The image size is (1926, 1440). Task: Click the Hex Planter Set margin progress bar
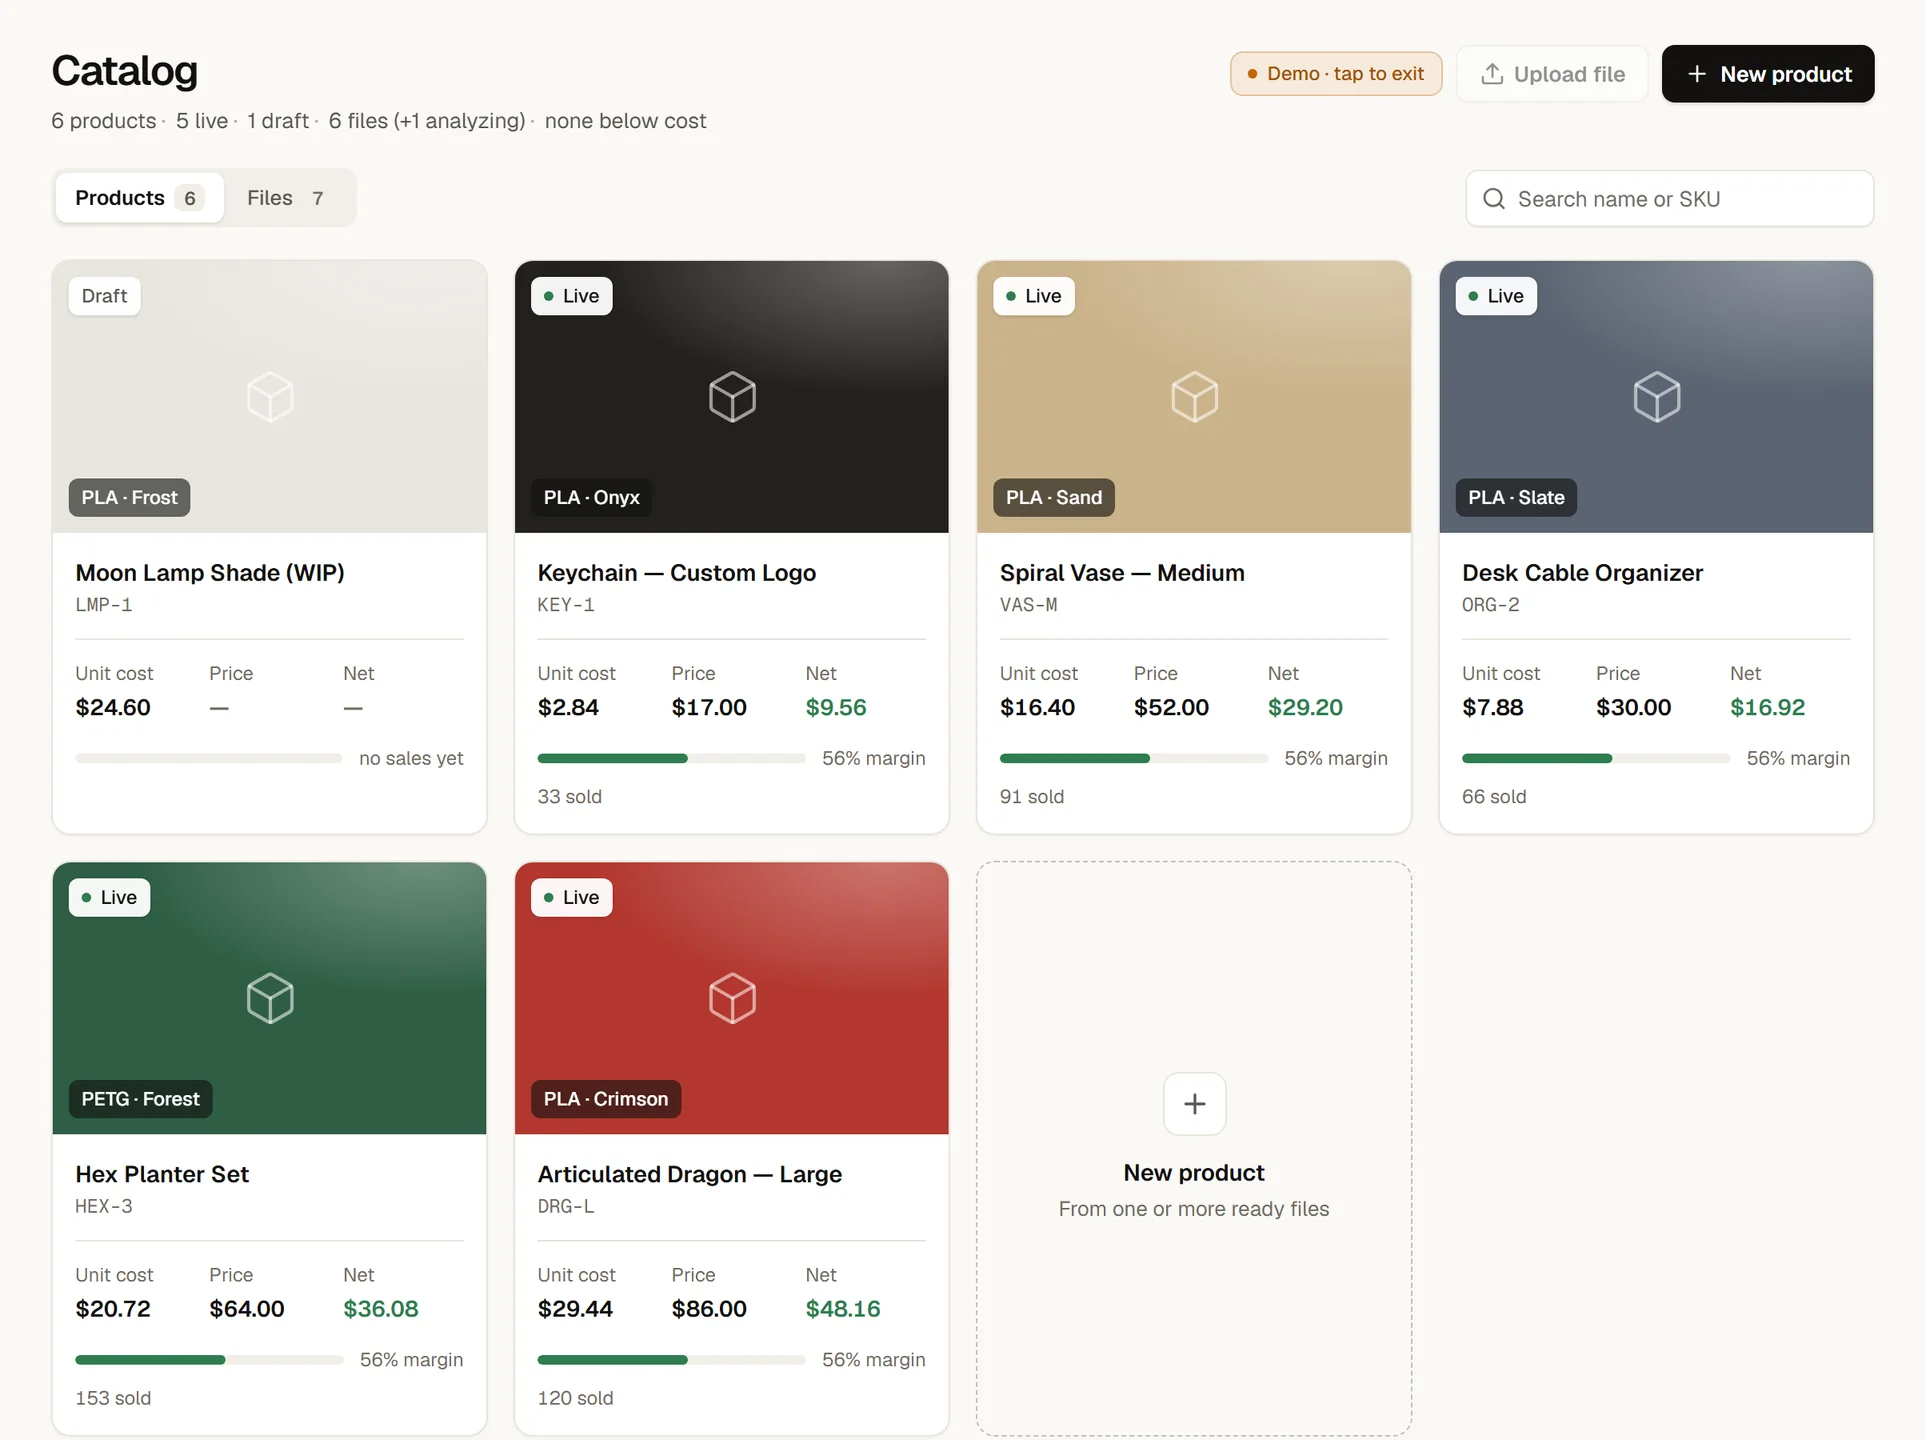click(209, 1360)
